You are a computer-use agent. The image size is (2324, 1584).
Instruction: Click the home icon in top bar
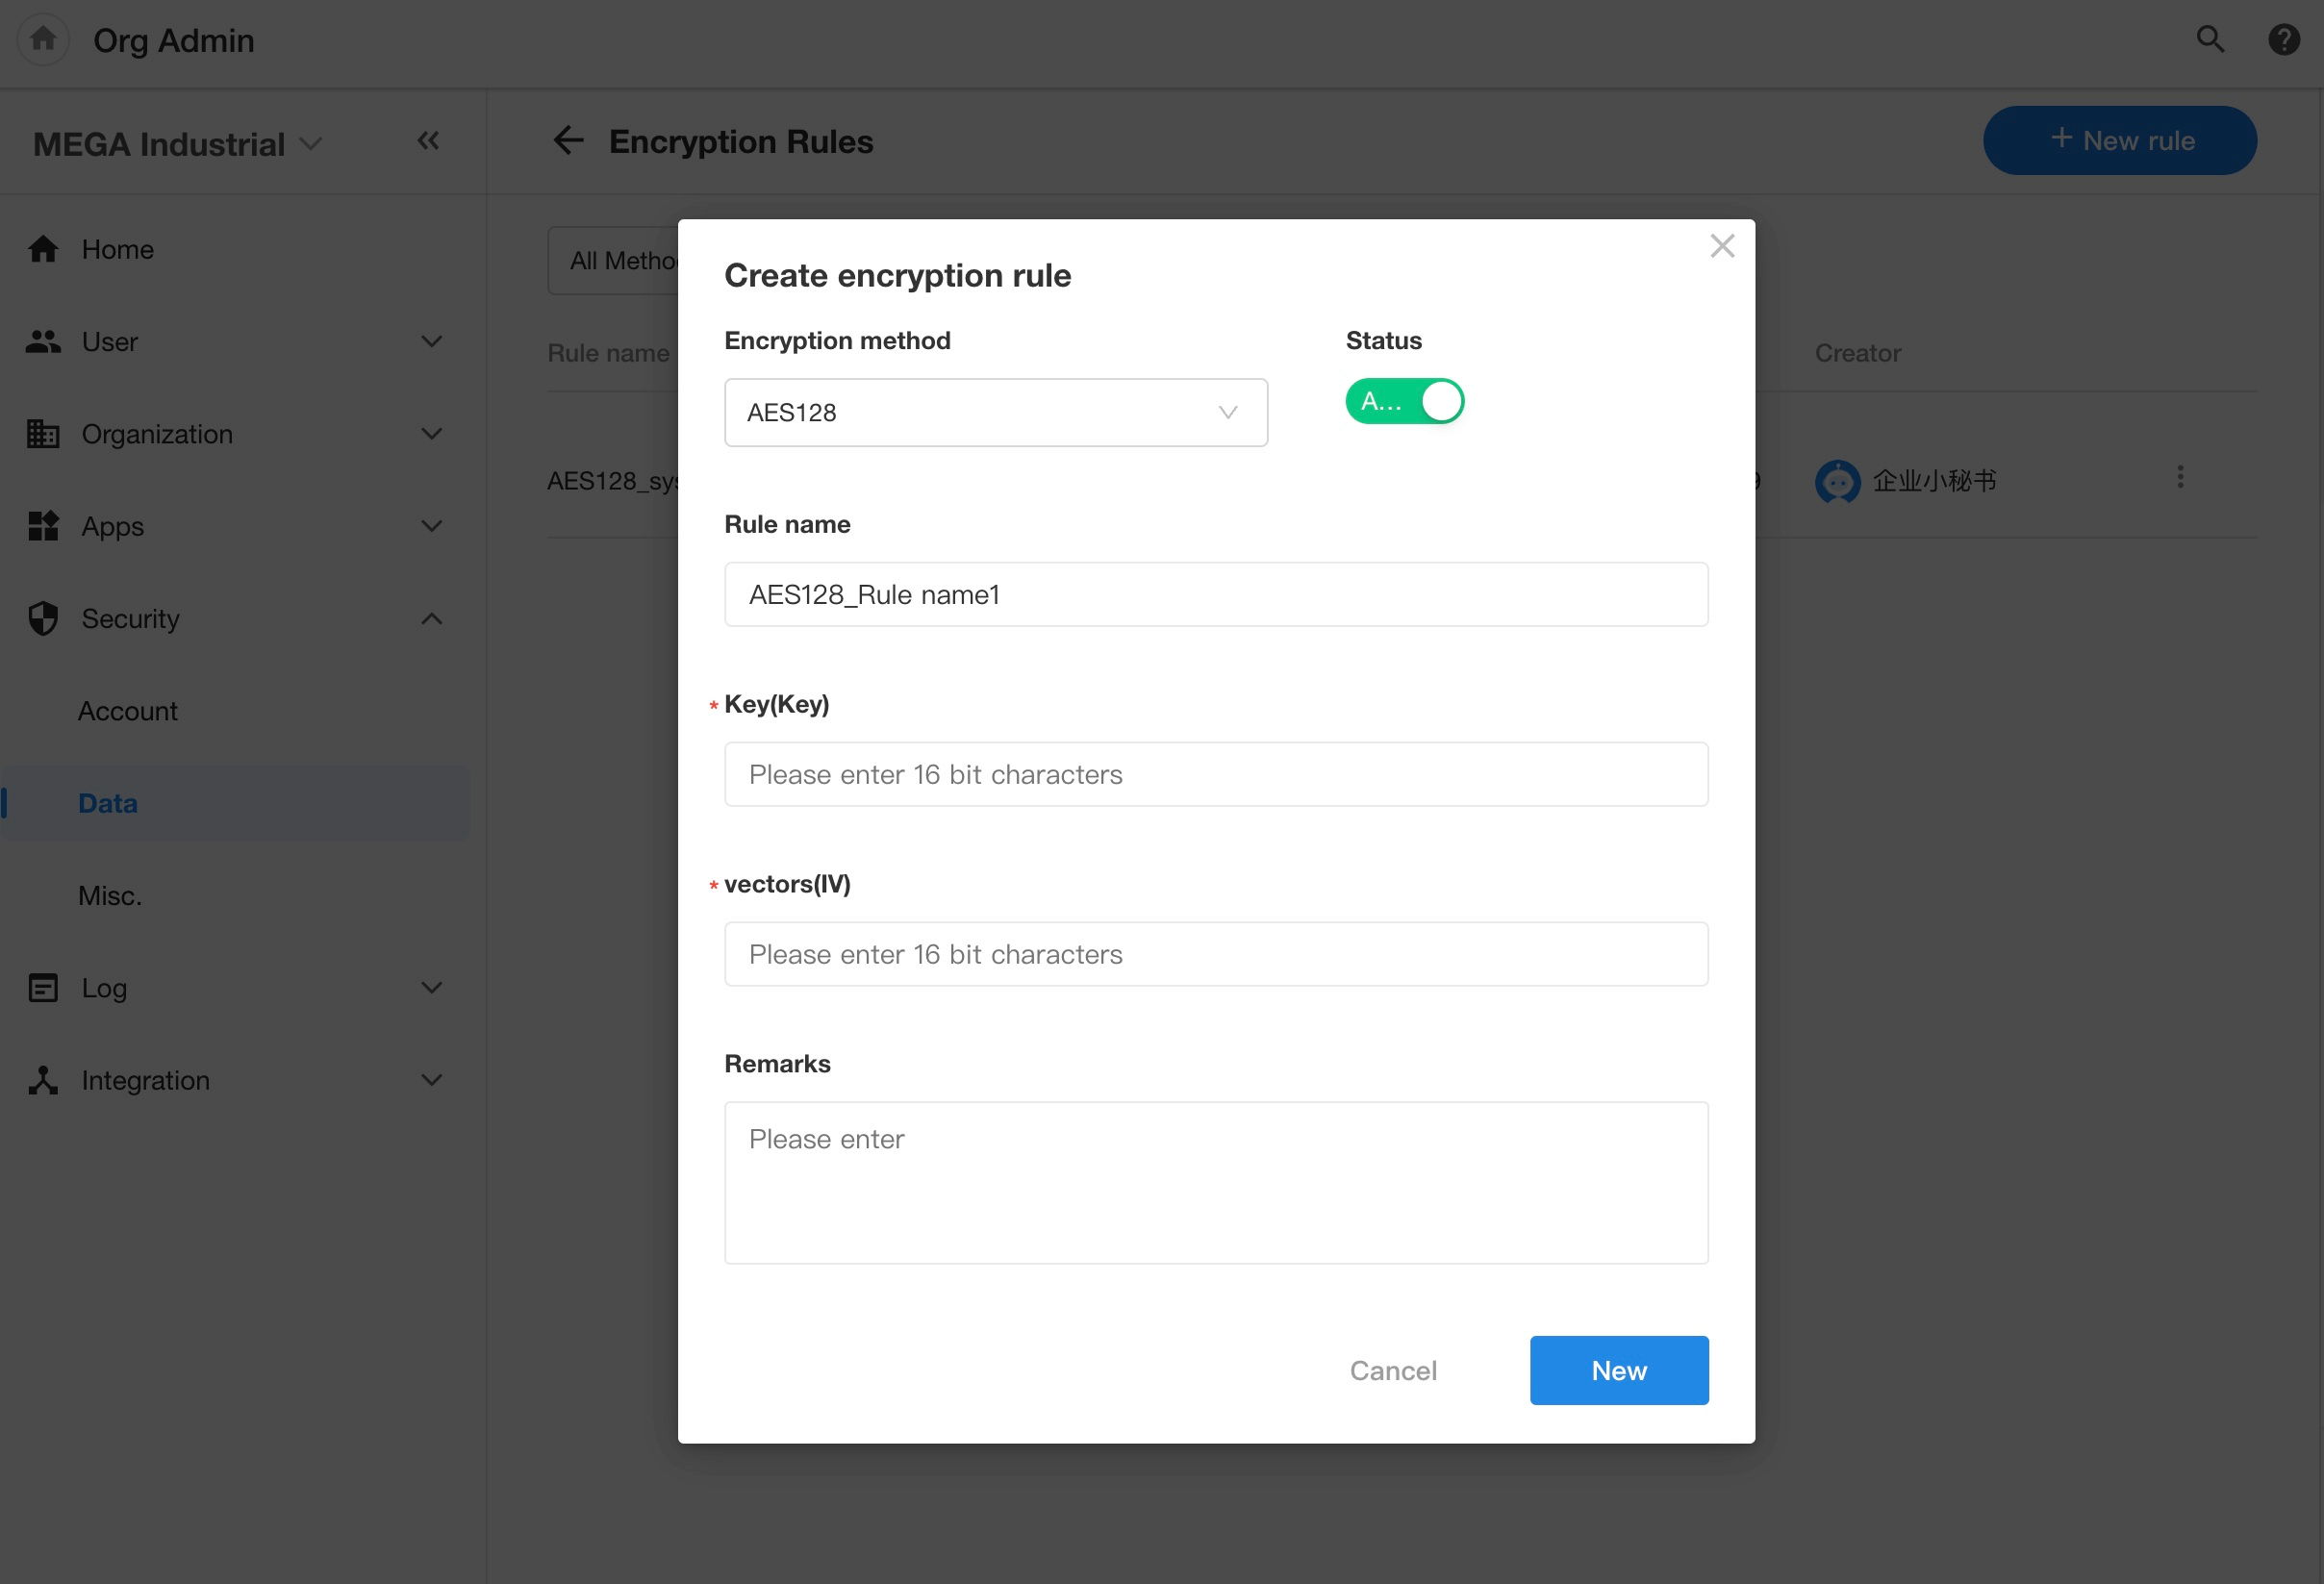pyautogui.click(x=43, y=39)
